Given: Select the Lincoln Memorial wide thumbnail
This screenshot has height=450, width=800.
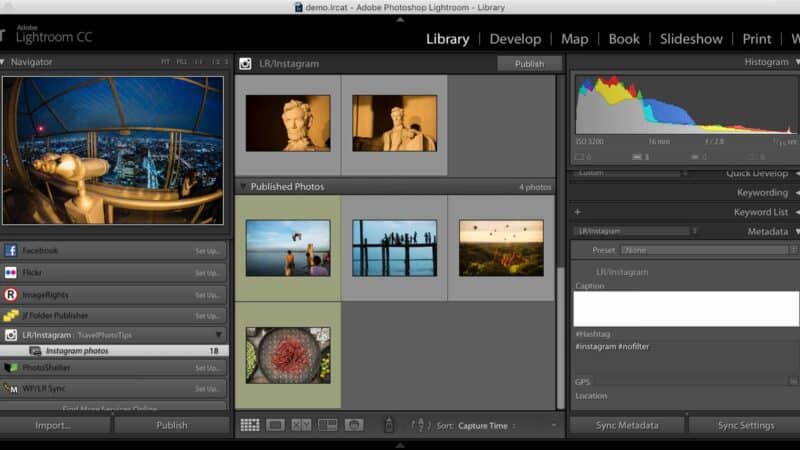Looking at the screenshot, I should click(x=394, y=123).
